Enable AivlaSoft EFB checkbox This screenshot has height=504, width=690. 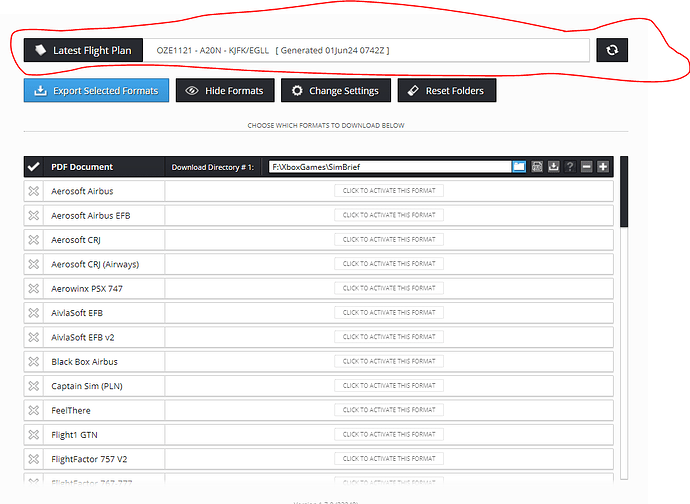[x=33, y=313]
